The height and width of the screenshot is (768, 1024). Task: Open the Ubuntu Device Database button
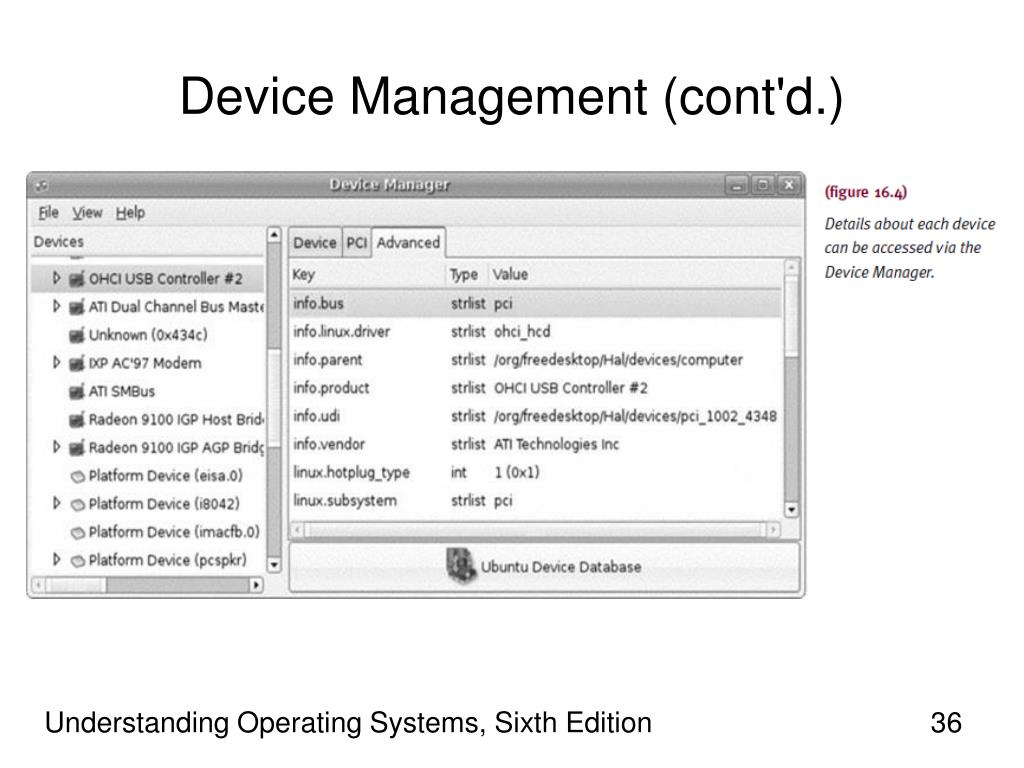[544, 567]
